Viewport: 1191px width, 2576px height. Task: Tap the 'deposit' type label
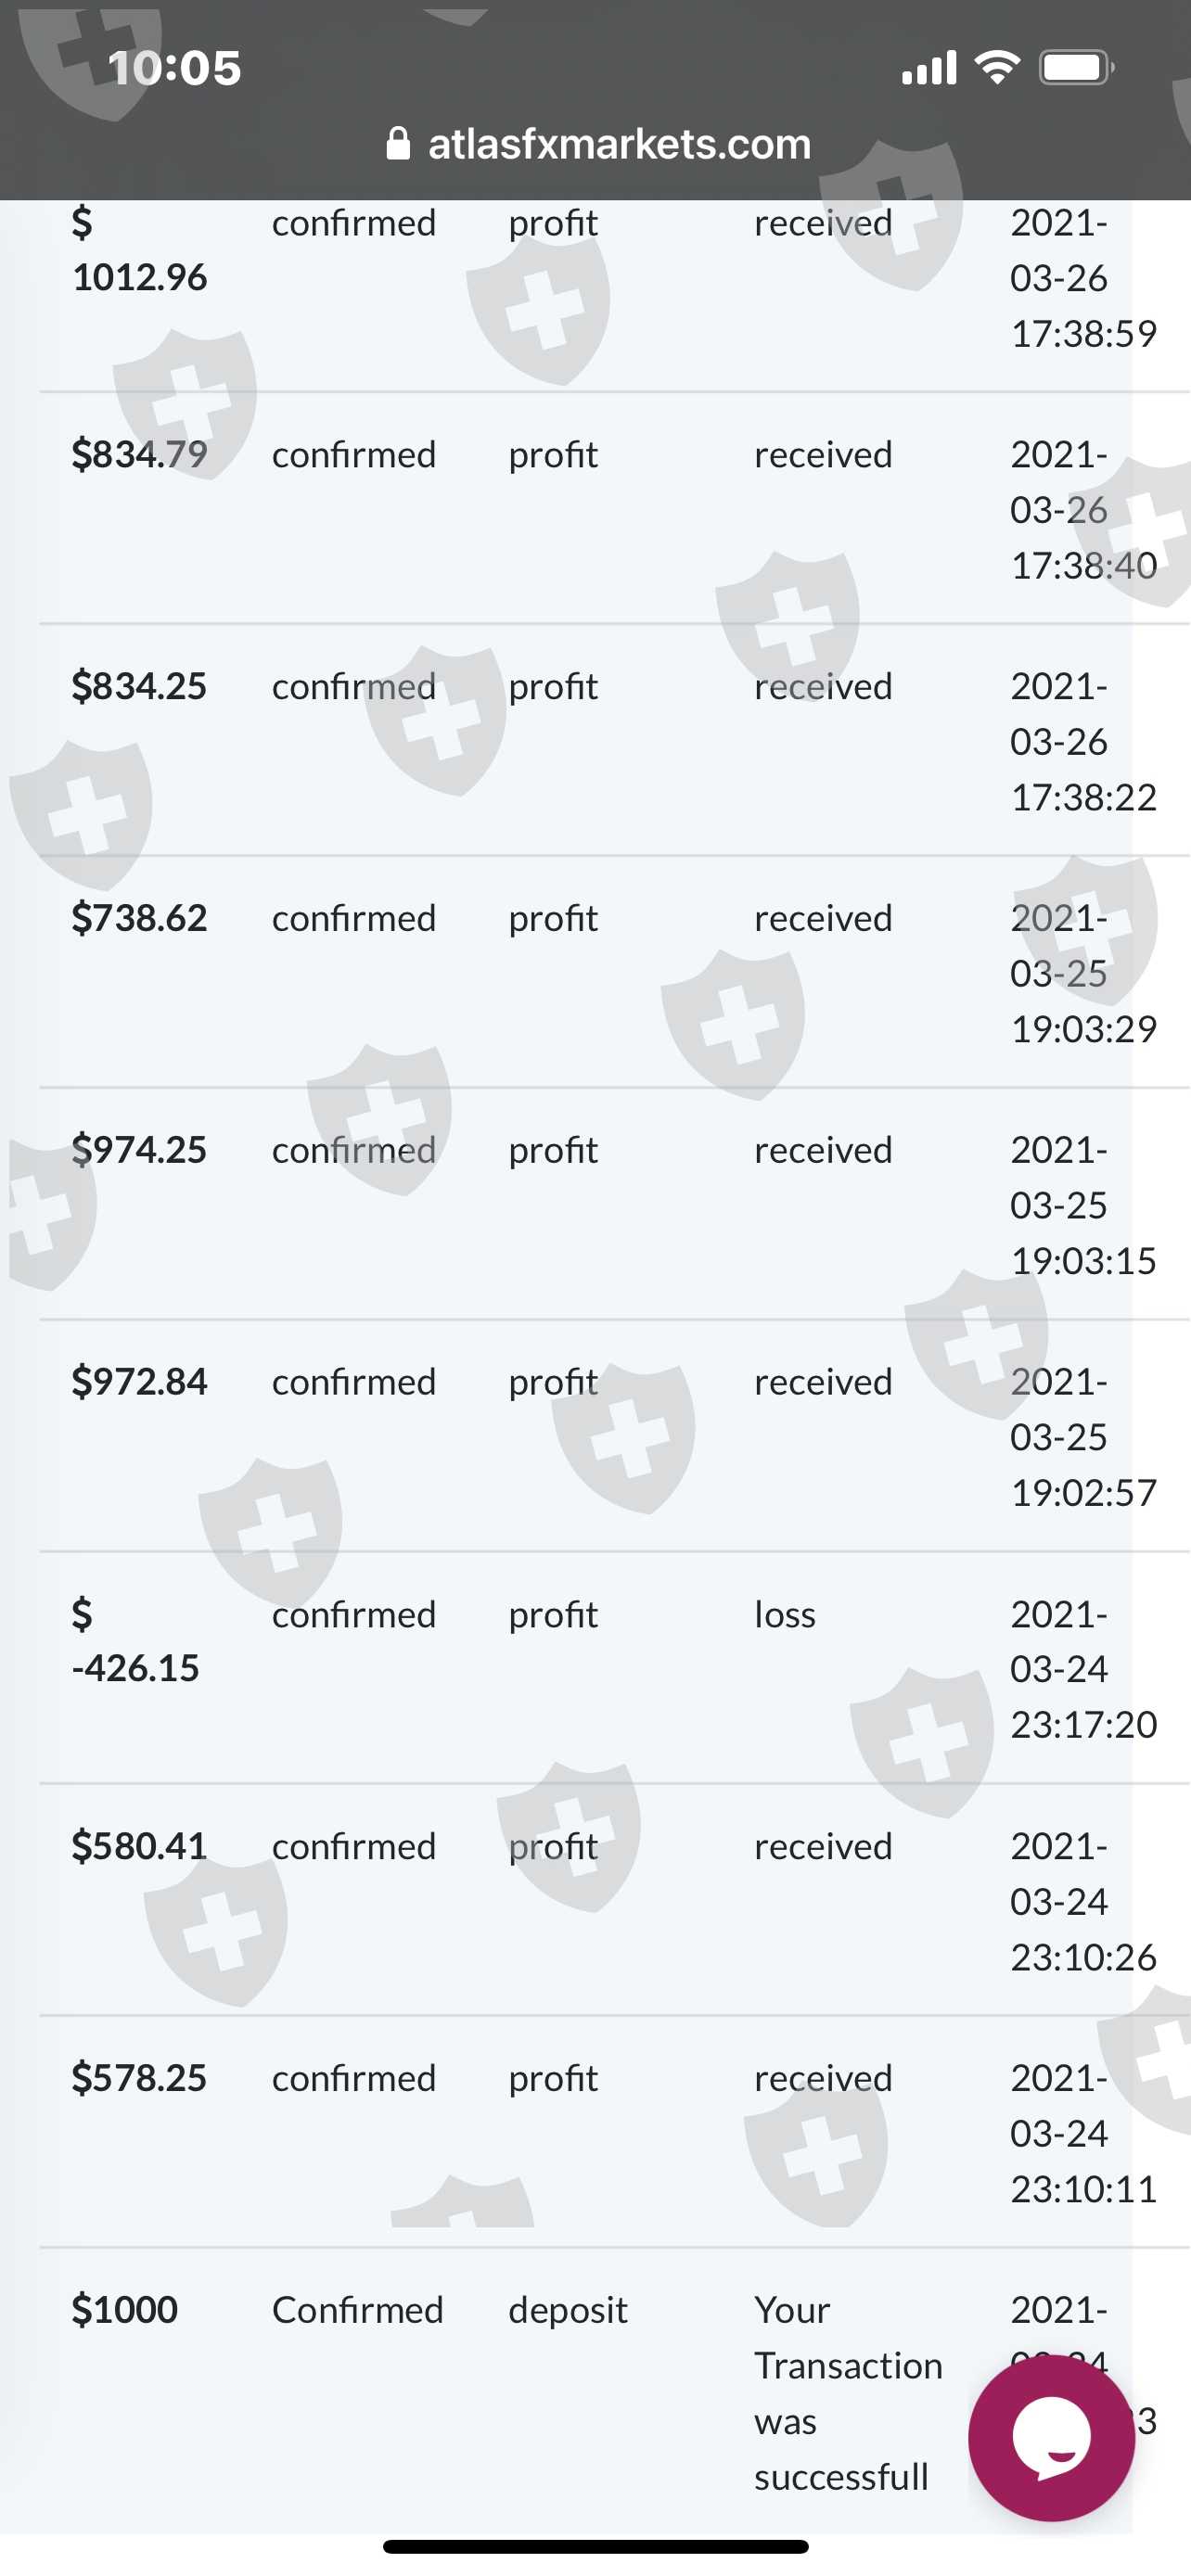click(568, 2311)
